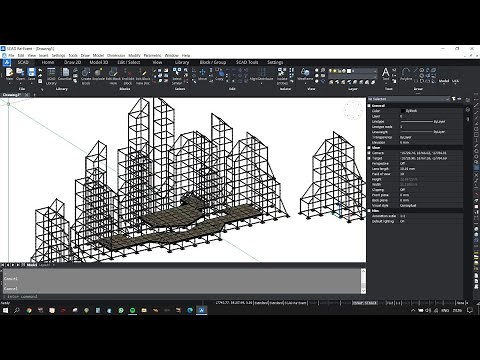This screenshot has width=480, height=360.
Task: Open the File menu
Action: tap(11, 55)
